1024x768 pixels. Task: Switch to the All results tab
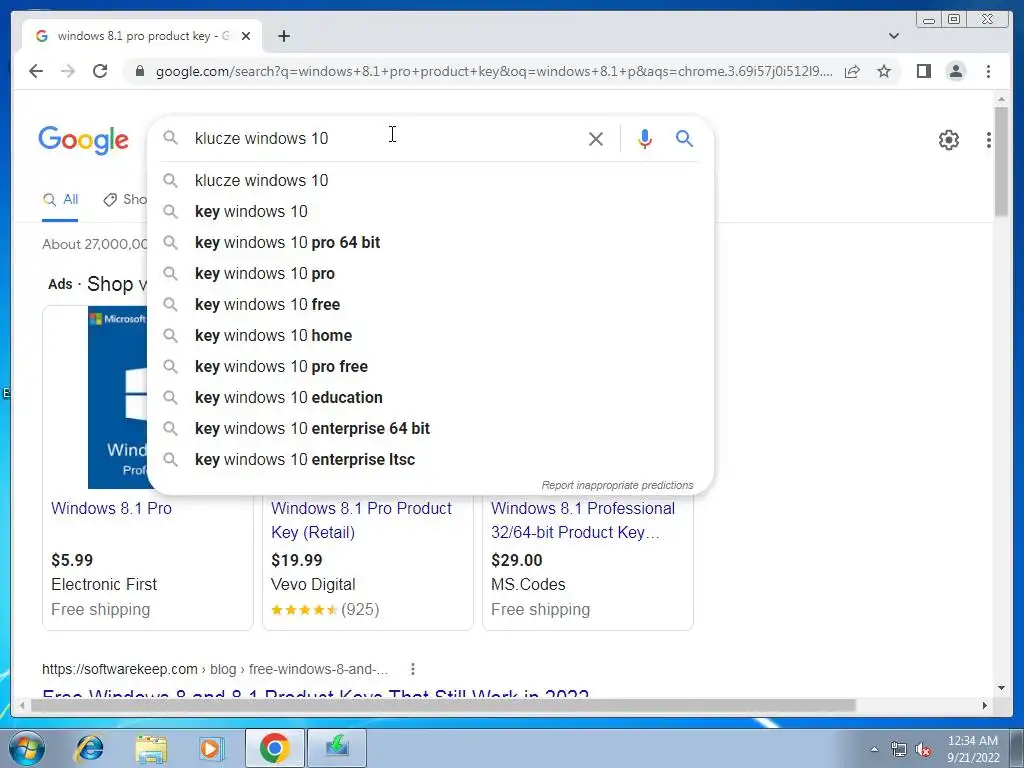[60, 200]
